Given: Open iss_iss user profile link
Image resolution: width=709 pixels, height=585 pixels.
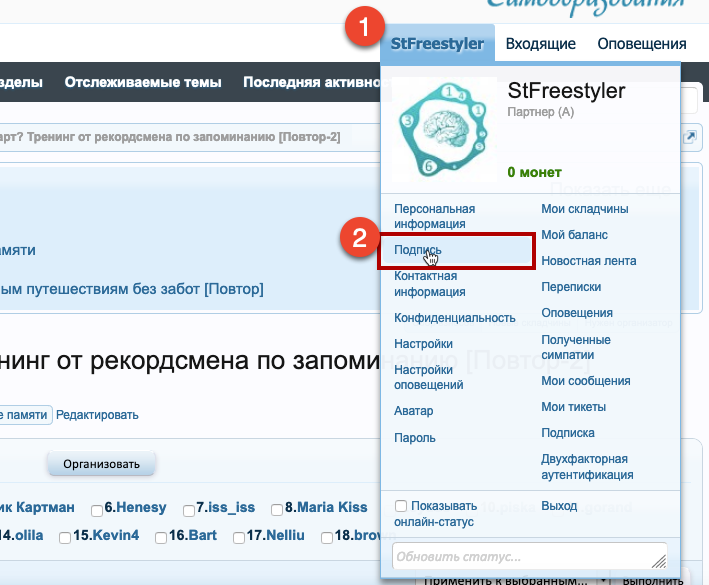Looking at the screenshot, I should point(232,507).
